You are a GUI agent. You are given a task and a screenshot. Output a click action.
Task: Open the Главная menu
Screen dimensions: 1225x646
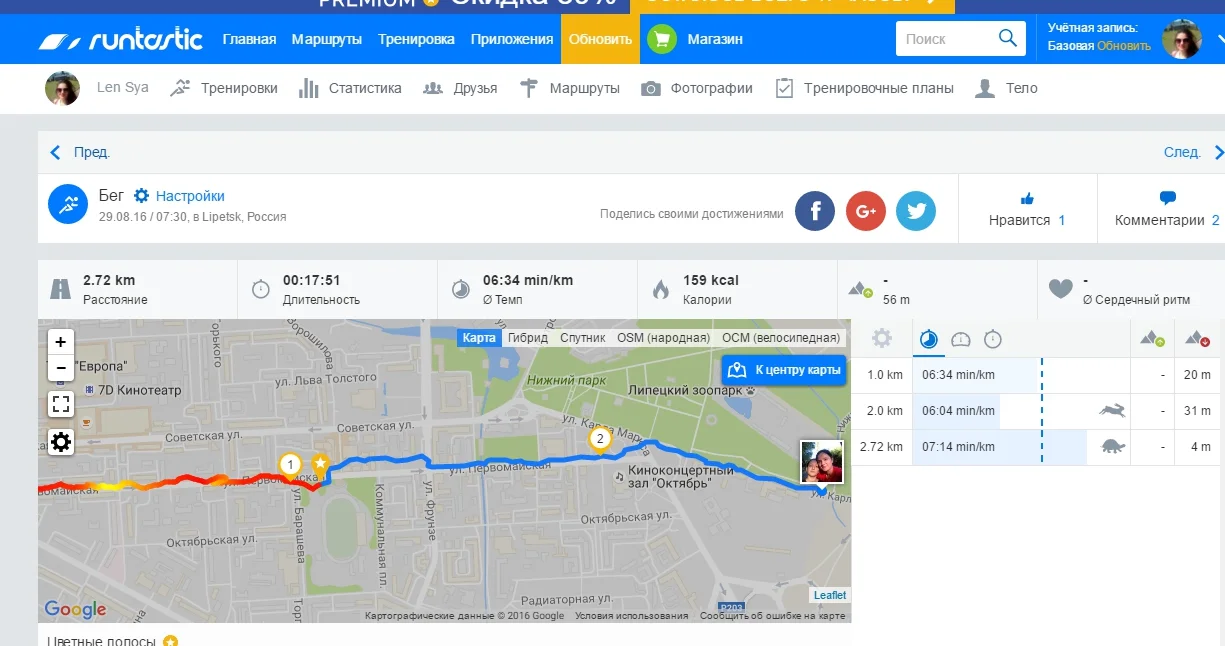[249, 40]
